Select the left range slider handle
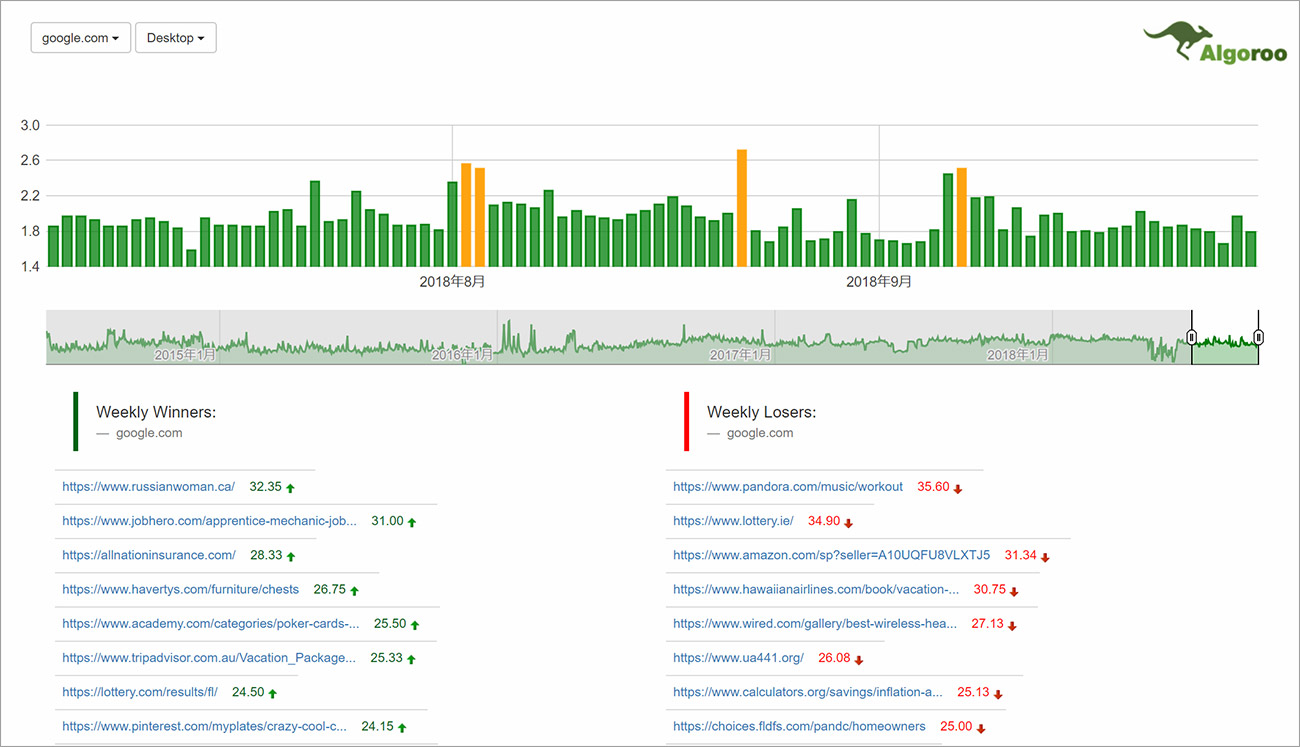 [x=1191, y=337]
